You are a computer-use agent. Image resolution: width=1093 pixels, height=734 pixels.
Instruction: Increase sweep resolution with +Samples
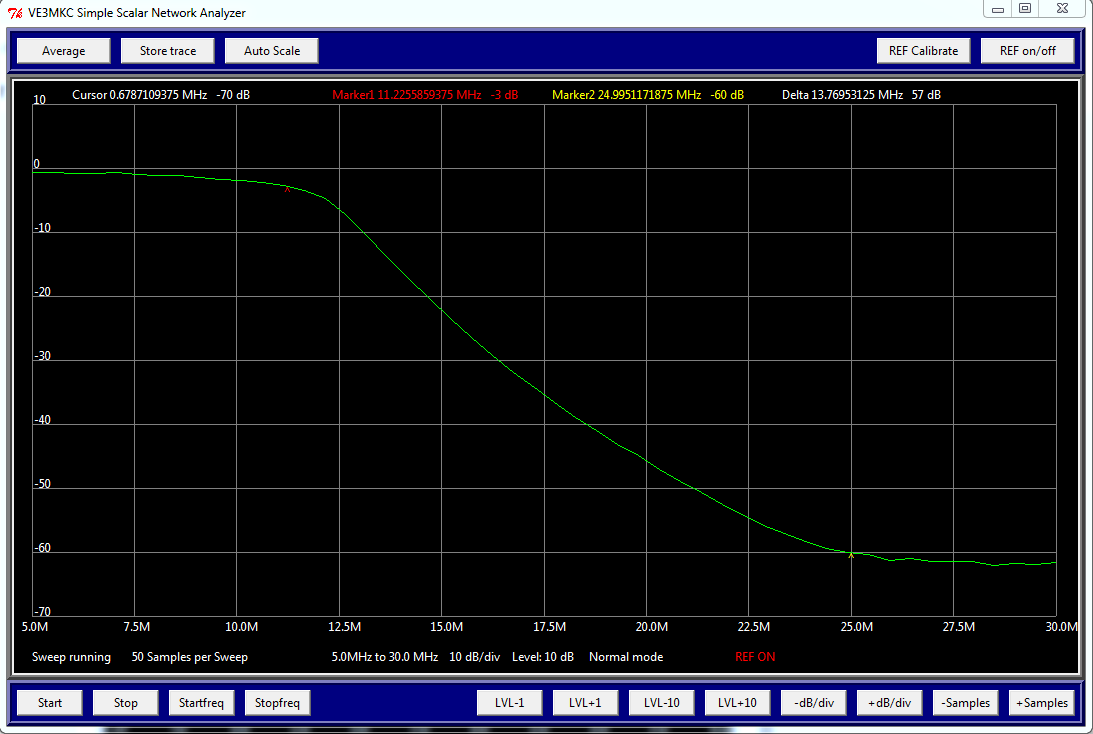1041,702
